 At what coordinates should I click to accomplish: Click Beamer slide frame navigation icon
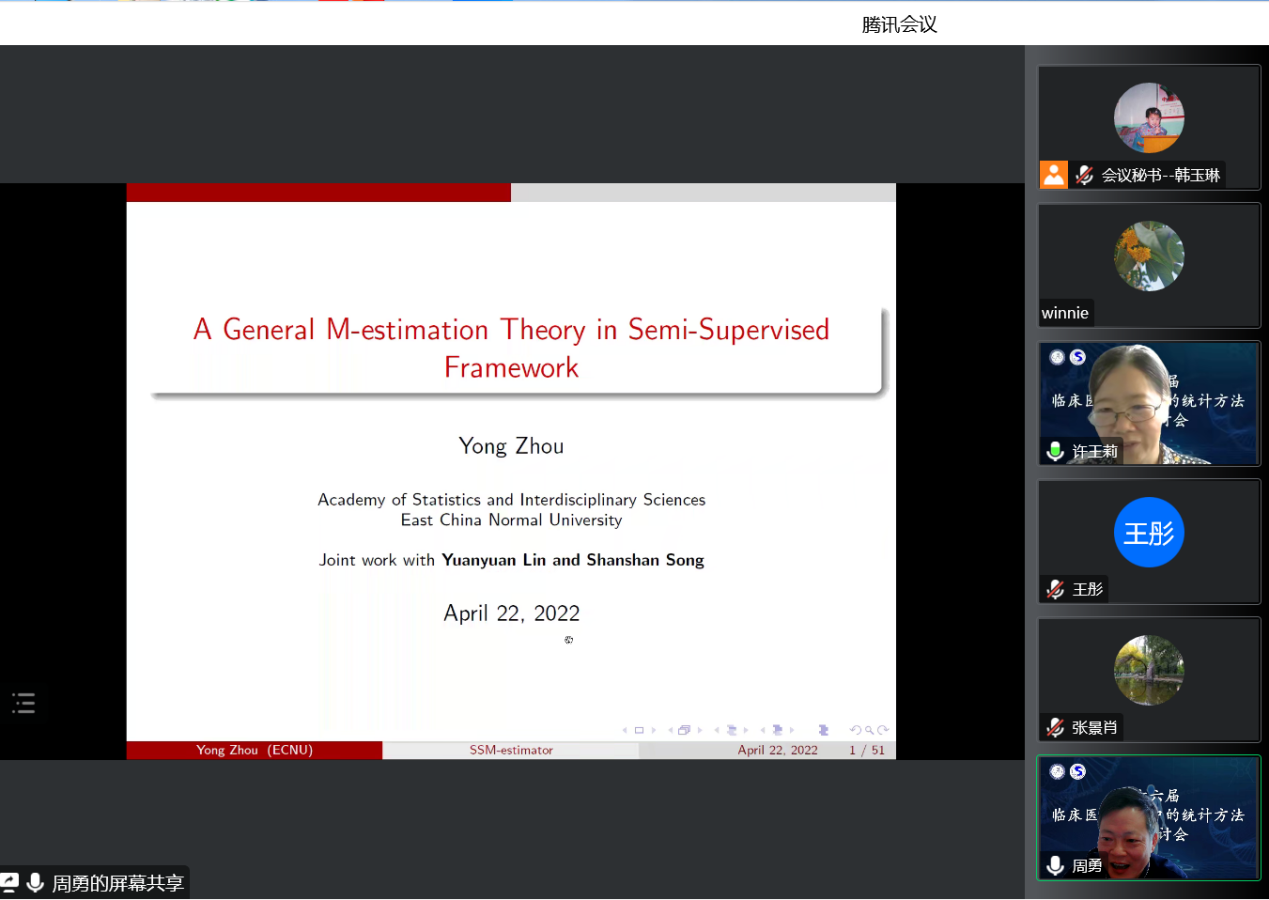pos(684,730)
